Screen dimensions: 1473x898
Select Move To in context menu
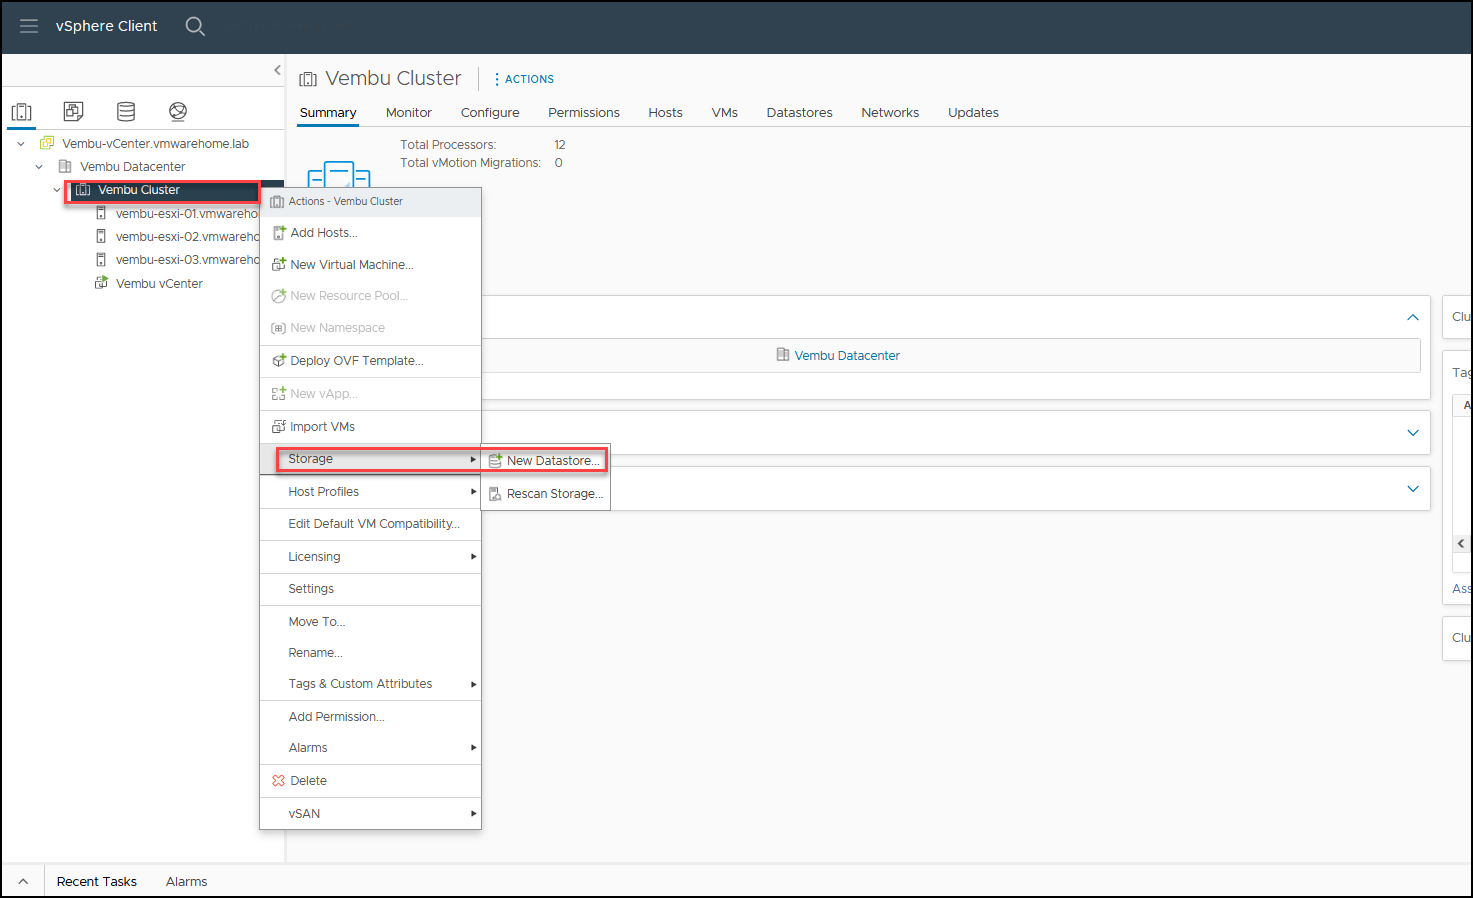click(370, 621)
